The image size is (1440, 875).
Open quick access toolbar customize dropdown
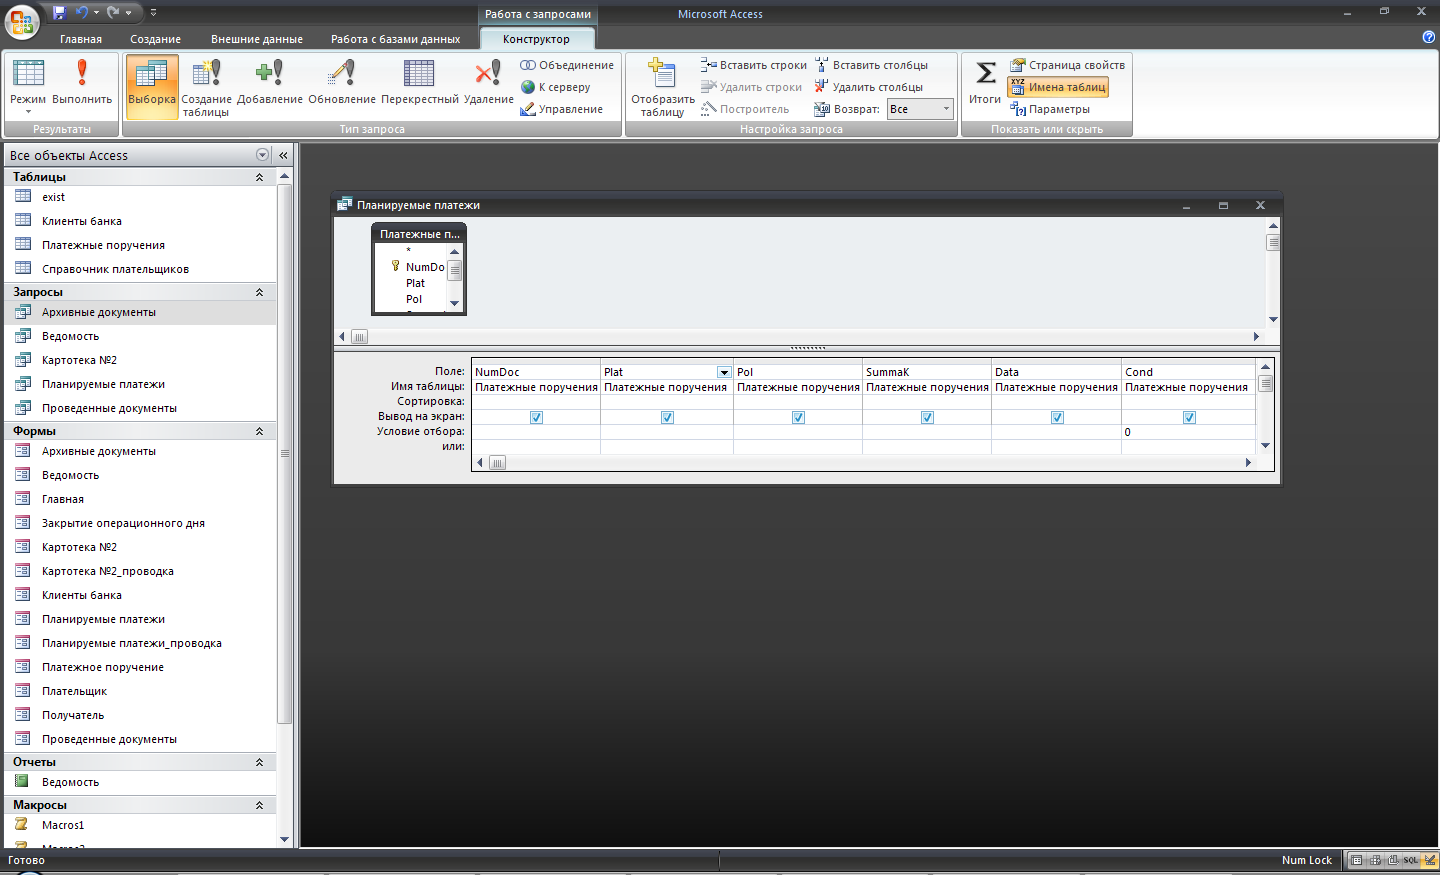click(153, 12)
